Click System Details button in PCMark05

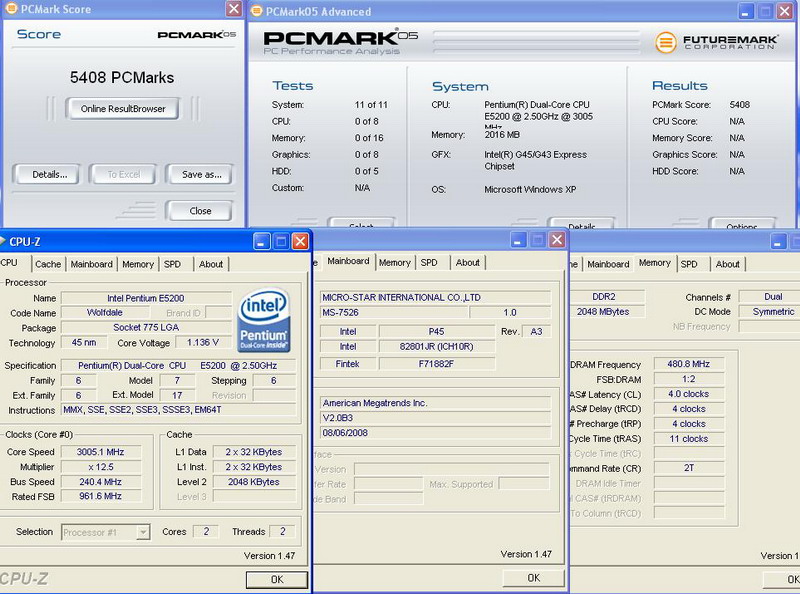[x=581, y=224]
